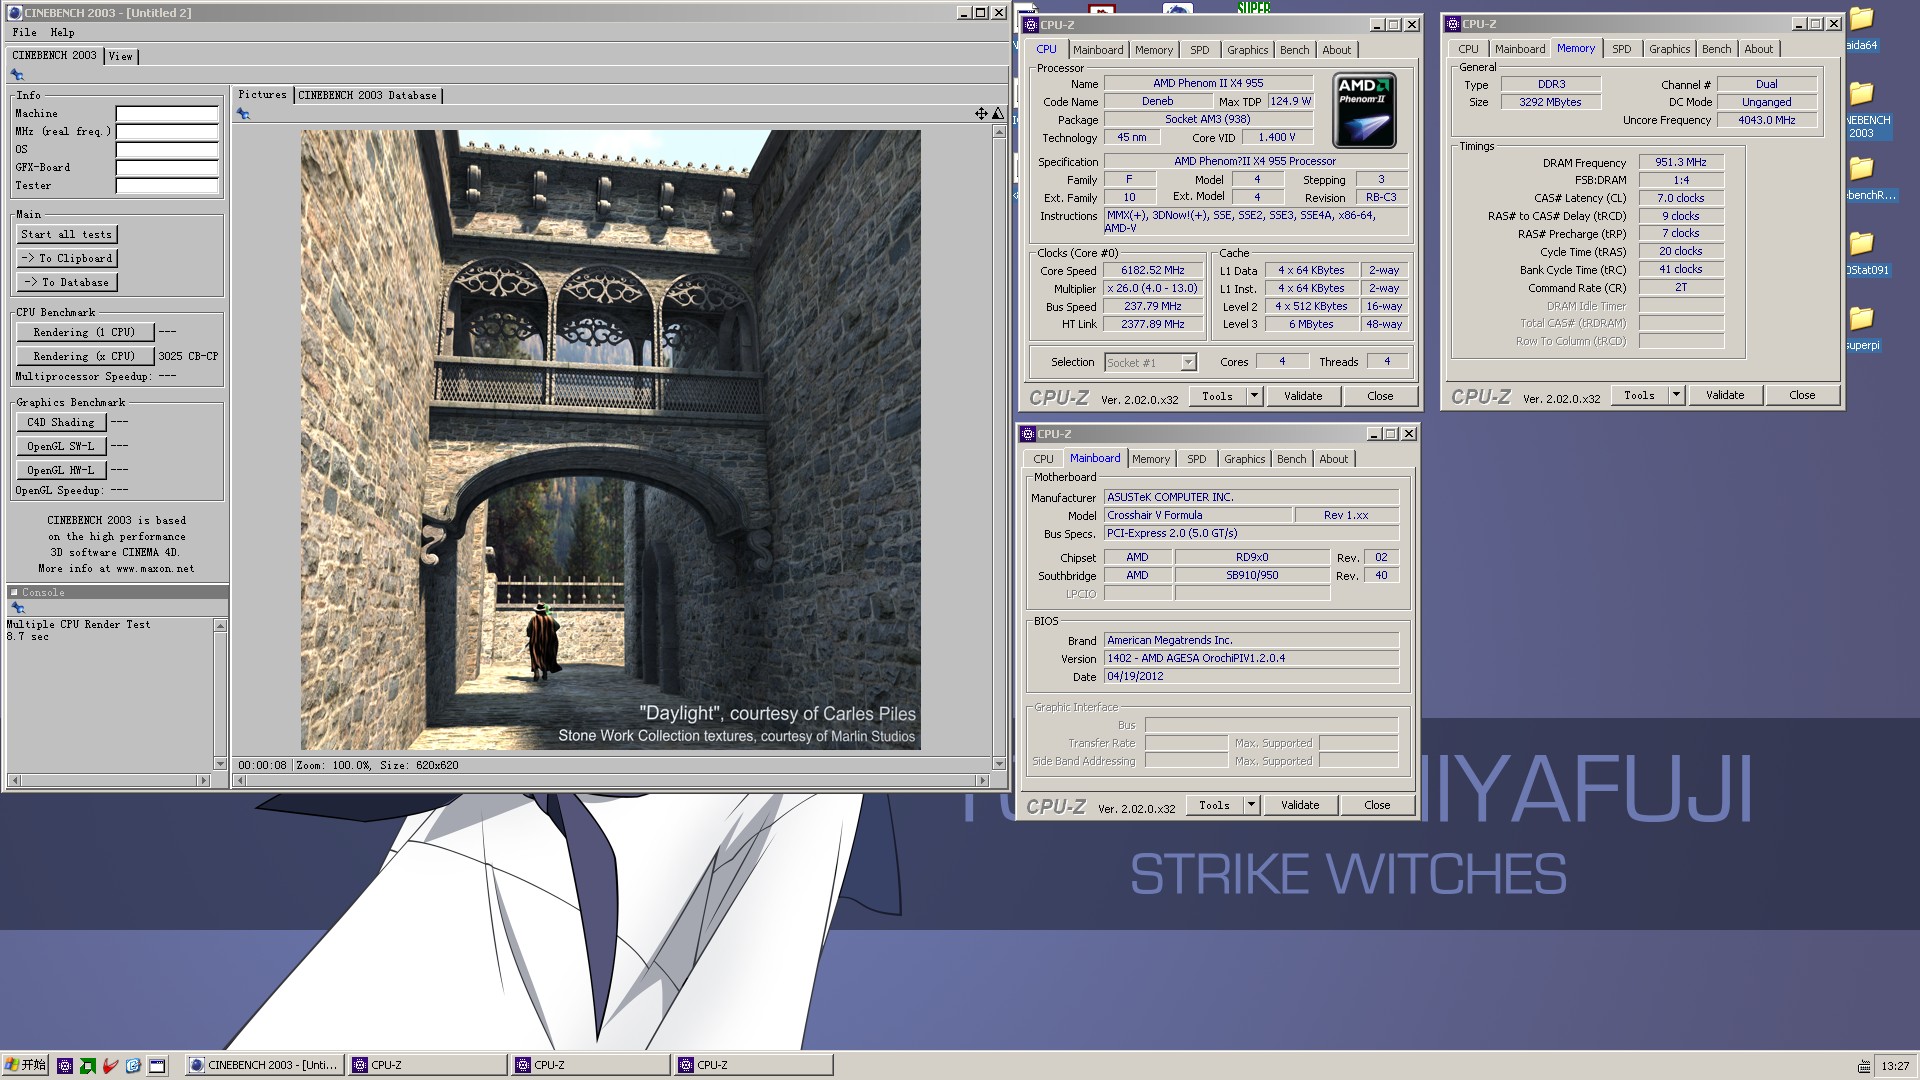The image size is (1920, 1080).
Task: Click the pin icon in the Console panel
Action: pos(17,608)
